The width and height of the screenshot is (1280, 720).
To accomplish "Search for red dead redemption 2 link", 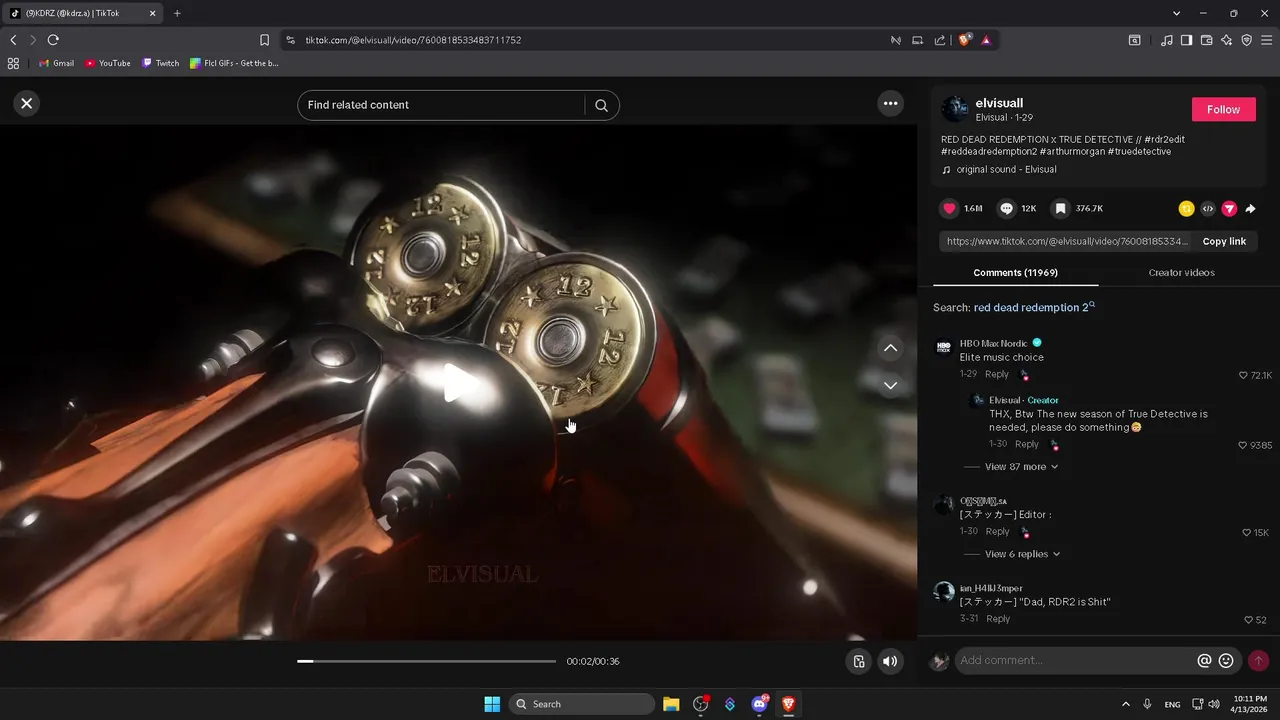I will point(1034,308).
